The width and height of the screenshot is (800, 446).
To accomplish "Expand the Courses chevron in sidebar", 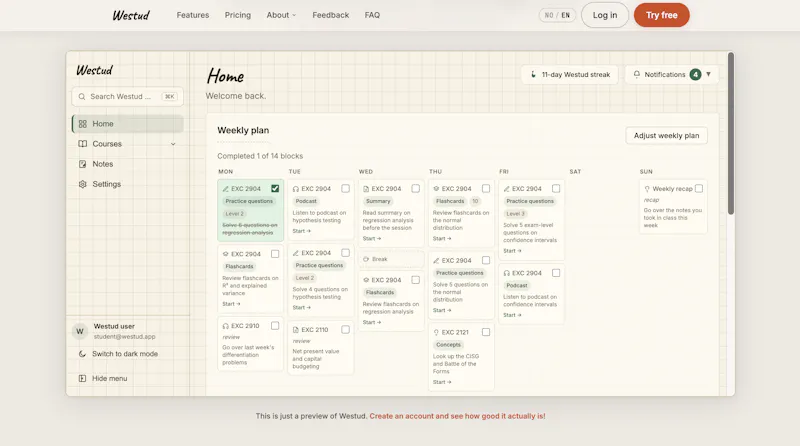I will [x=173, y=144].
